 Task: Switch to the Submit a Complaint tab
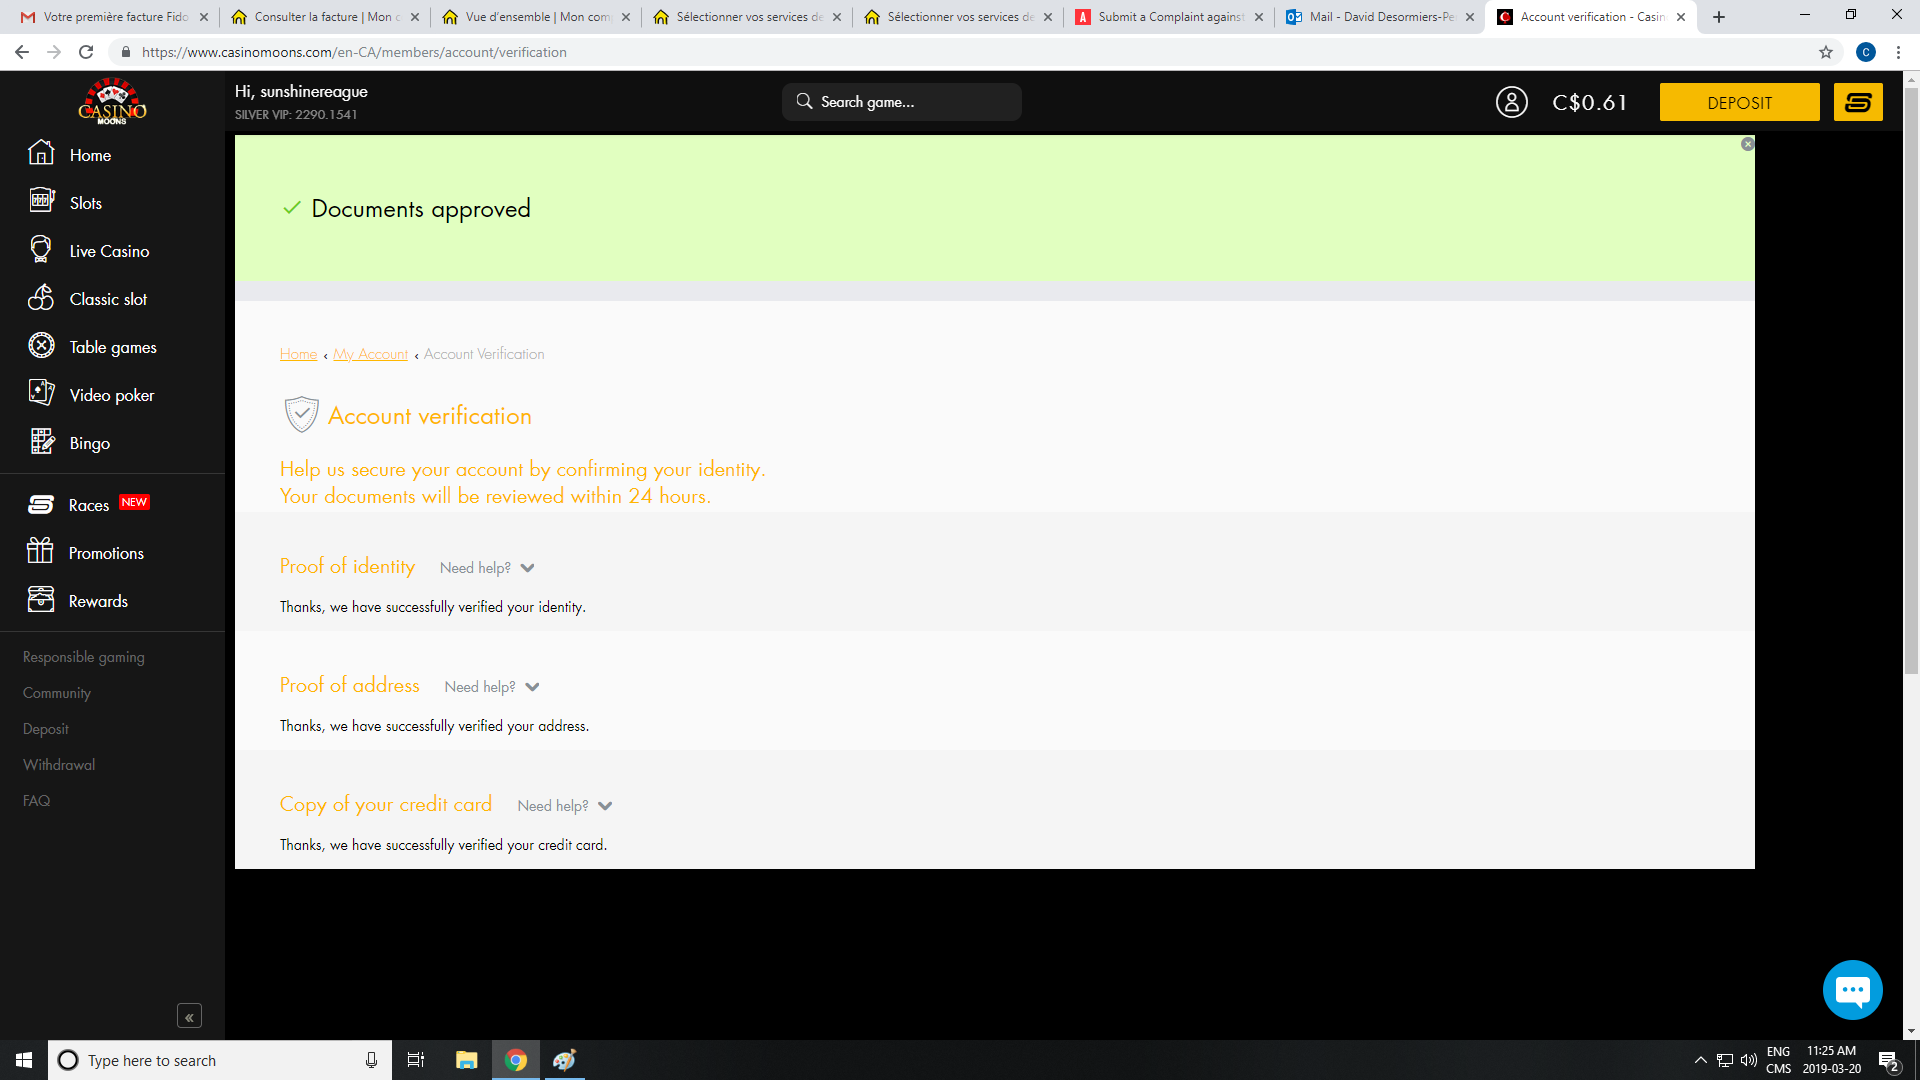pos(1168,17)
